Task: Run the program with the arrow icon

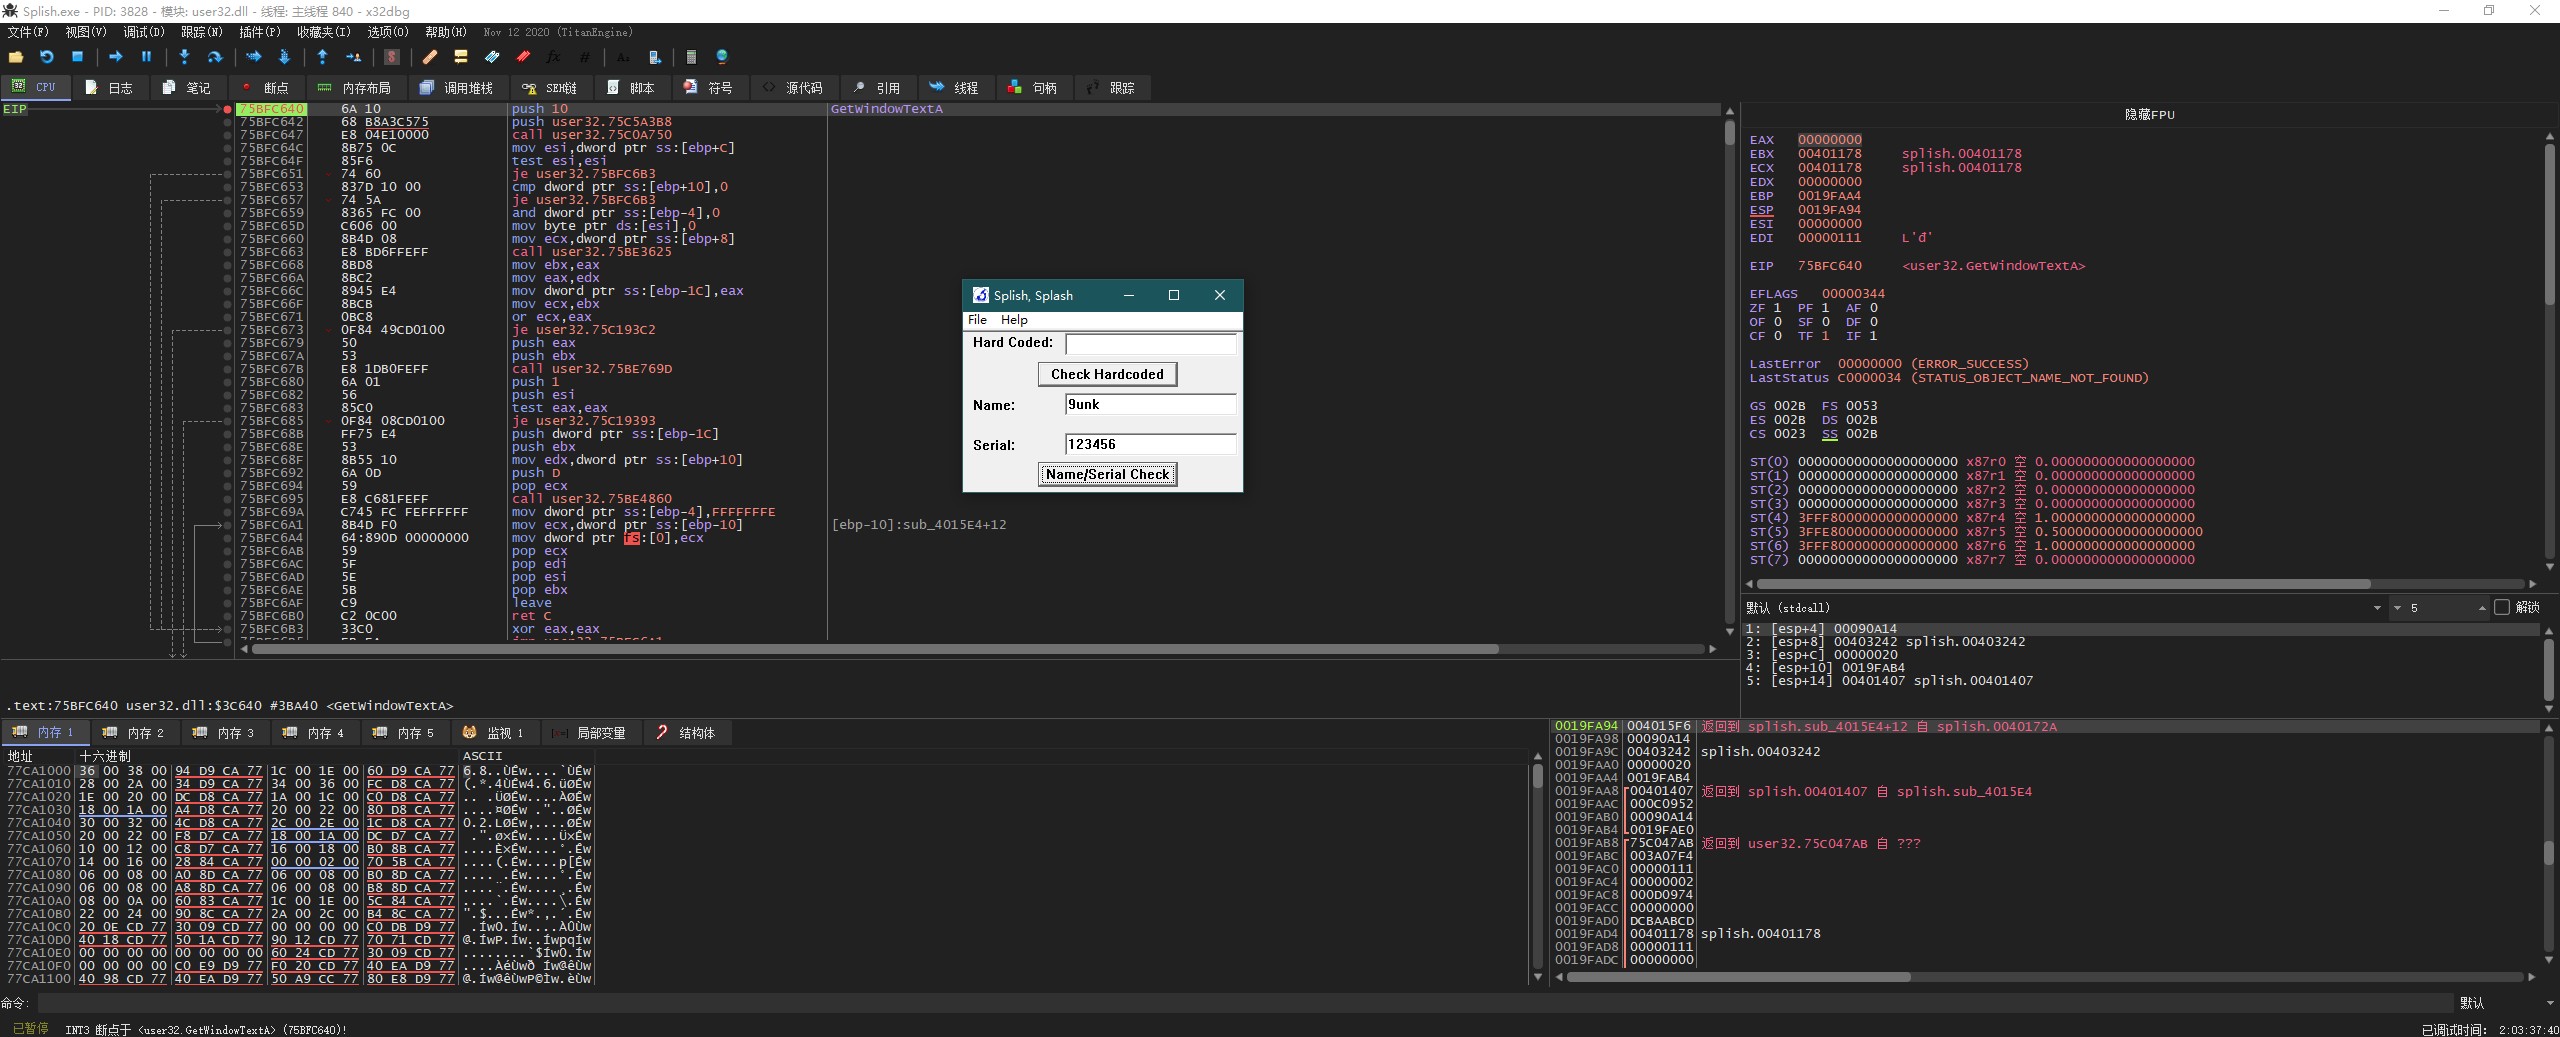Action: coord(115,57)
